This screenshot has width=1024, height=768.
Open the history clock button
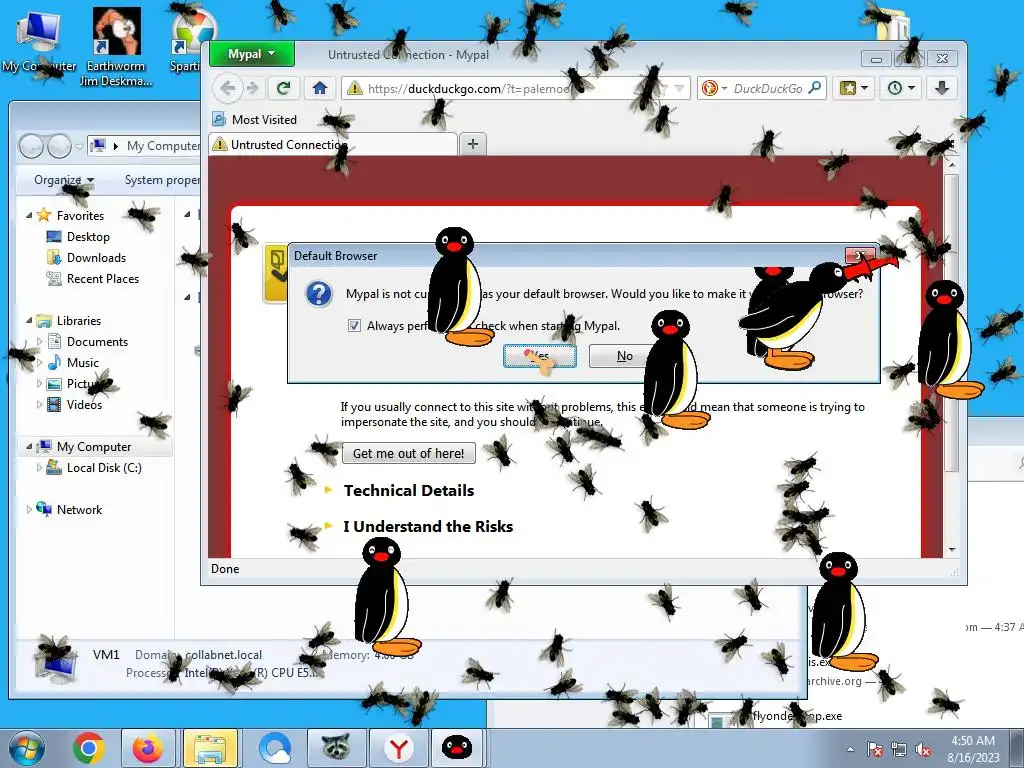point(901,88)
